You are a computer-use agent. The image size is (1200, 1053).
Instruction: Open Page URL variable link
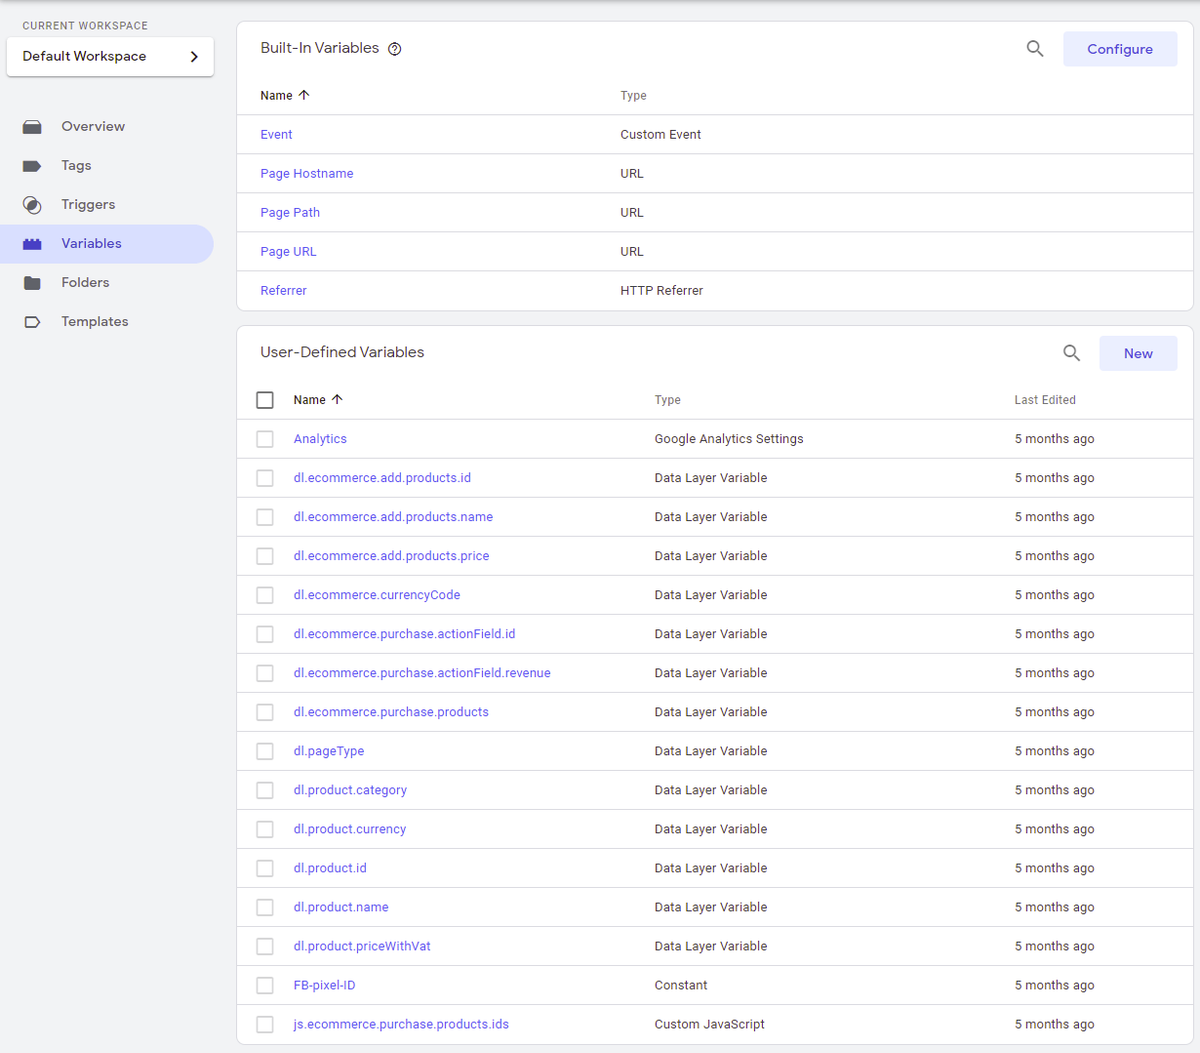pyautogui.click(x=288, y=252)
